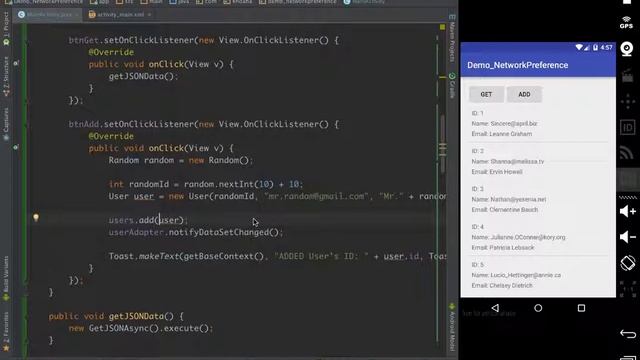Click the Toast.makeText line
The height and width of the screenshot is (360, 640).
[x=278, y=256]
